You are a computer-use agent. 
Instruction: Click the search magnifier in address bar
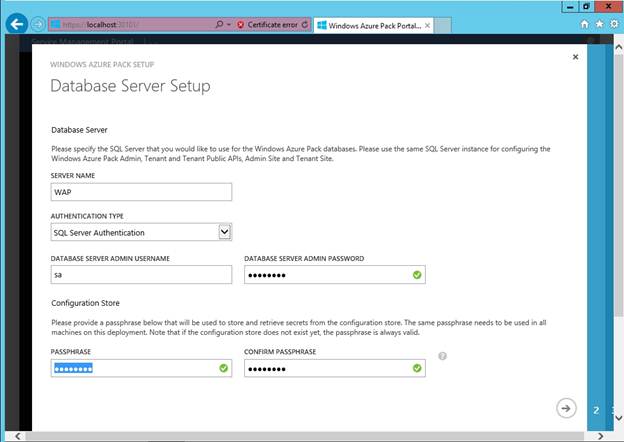pos(219,25)
